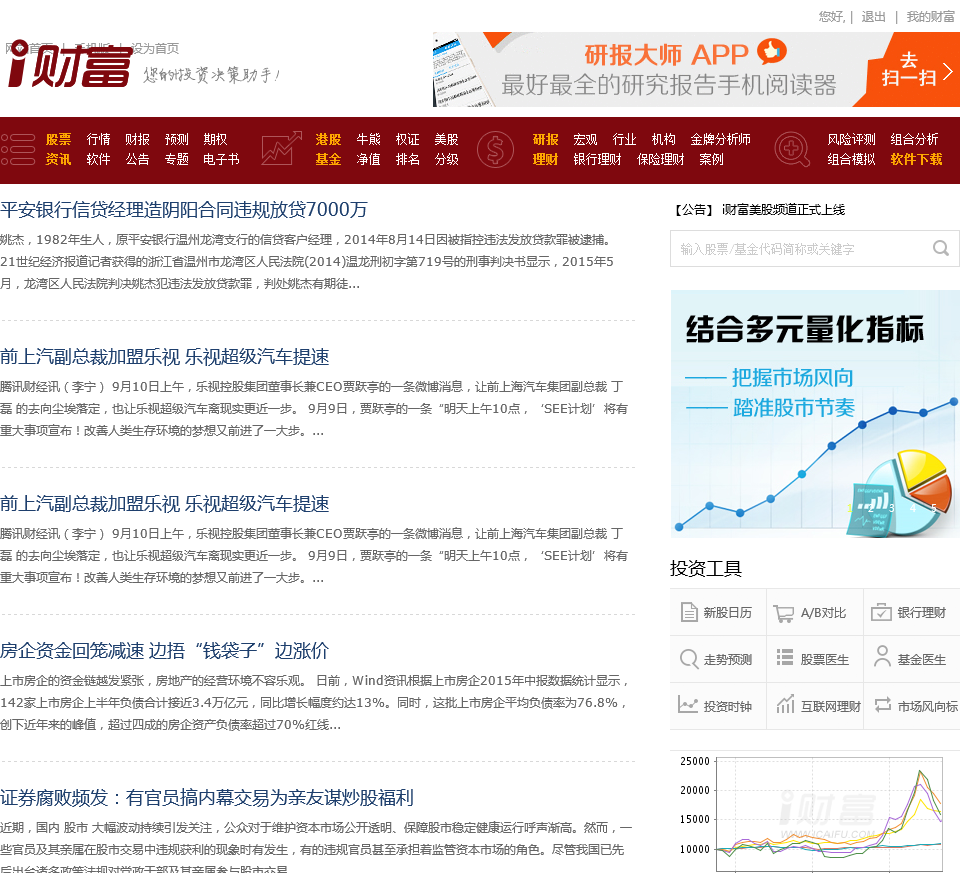The width and height of the screenshot is (960, 873).
Task: Open the 行情 menu item
Action: coord(98,140)
